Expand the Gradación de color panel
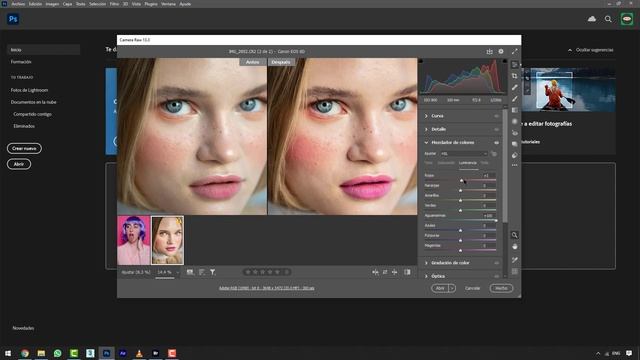This screenshot has height=360, width=640. (x=426, y=263)
